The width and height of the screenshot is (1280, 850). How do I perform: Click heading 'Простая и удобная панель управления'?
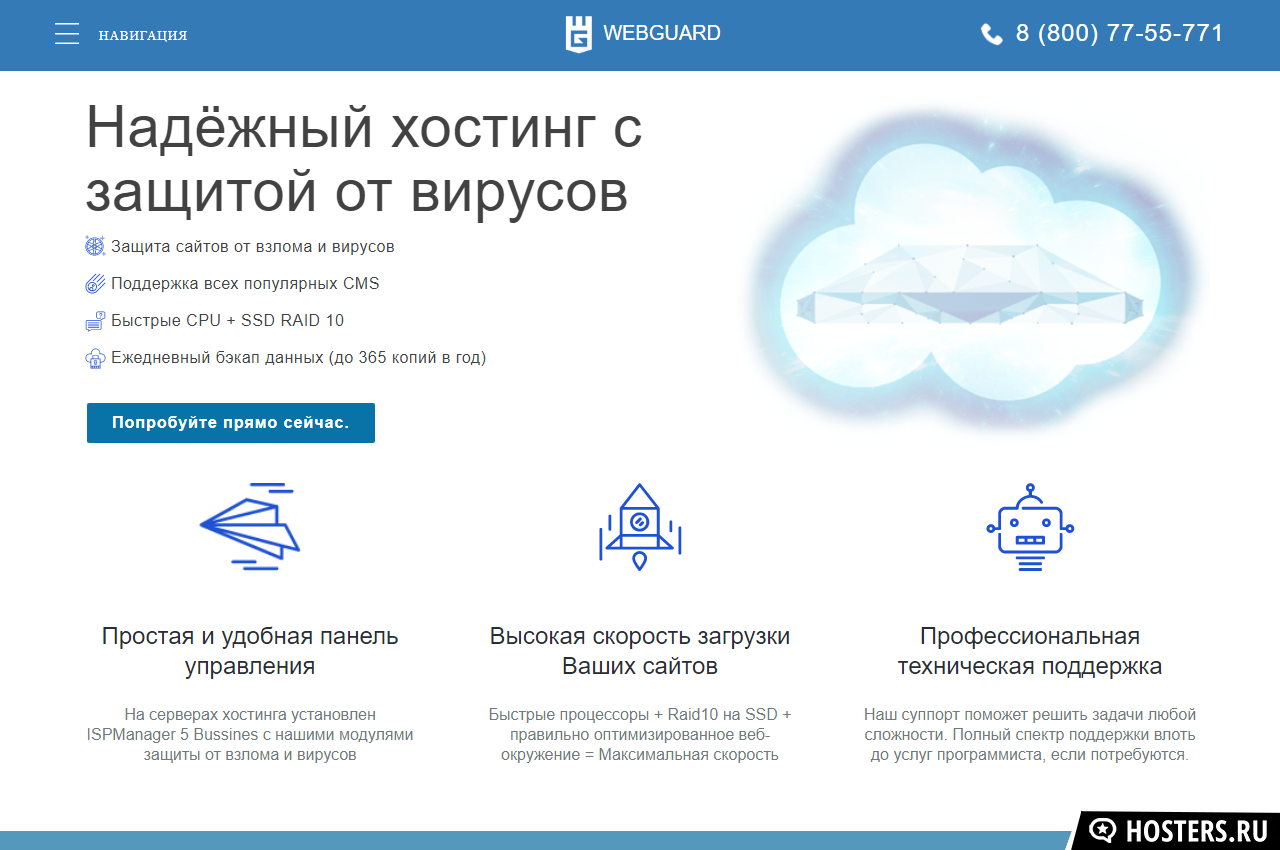(250, 651)
